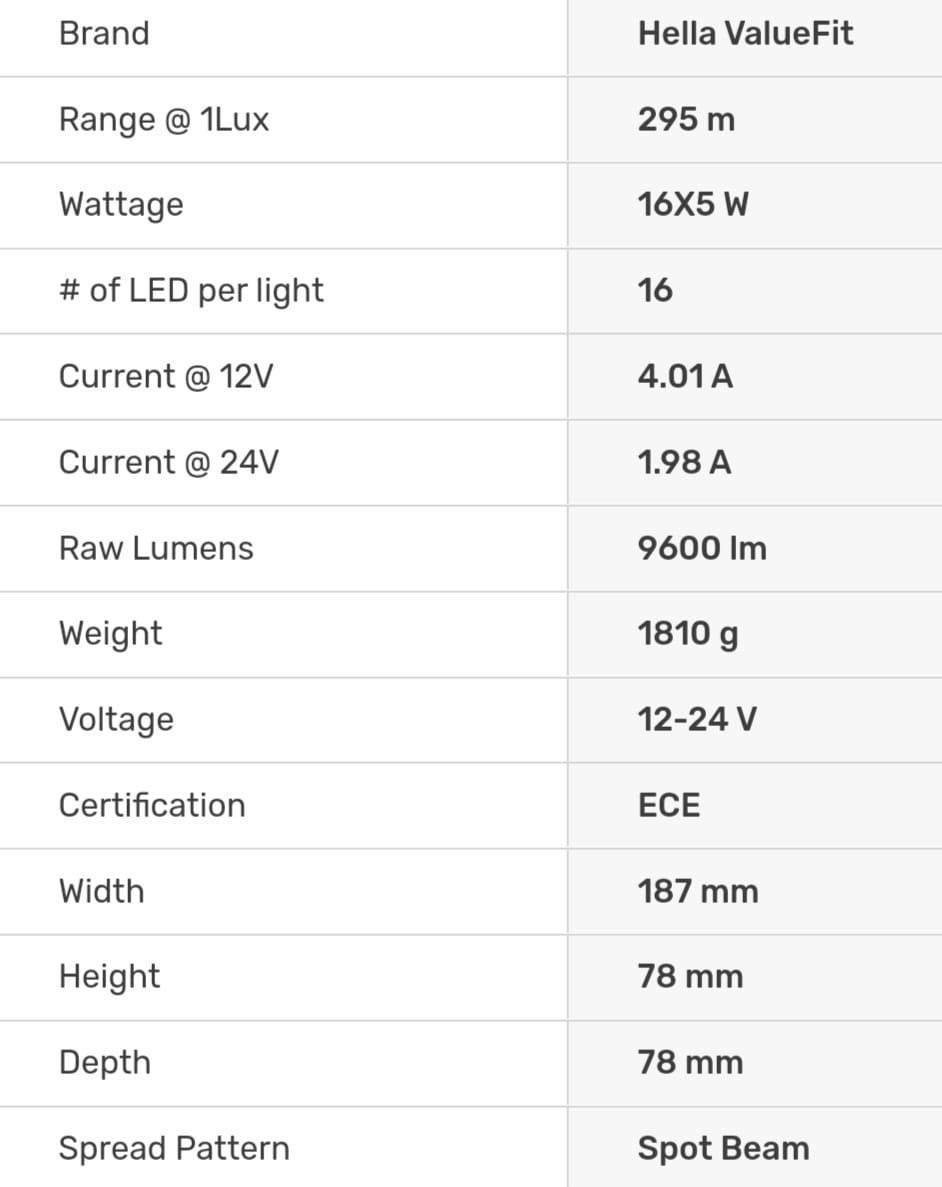The height and width of the screenshot is (1187, 942).
Task: Select the 1810 g weight value
Action: click(688, 634)
